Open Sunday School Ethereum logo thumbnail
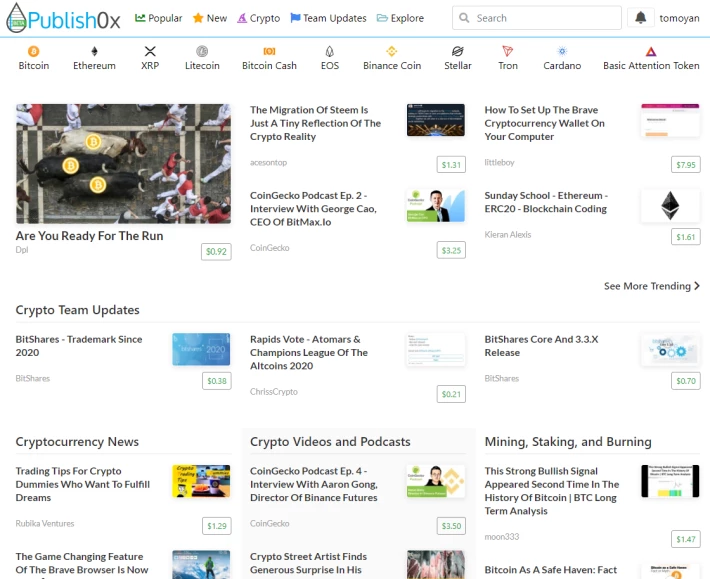 (670, 206)
